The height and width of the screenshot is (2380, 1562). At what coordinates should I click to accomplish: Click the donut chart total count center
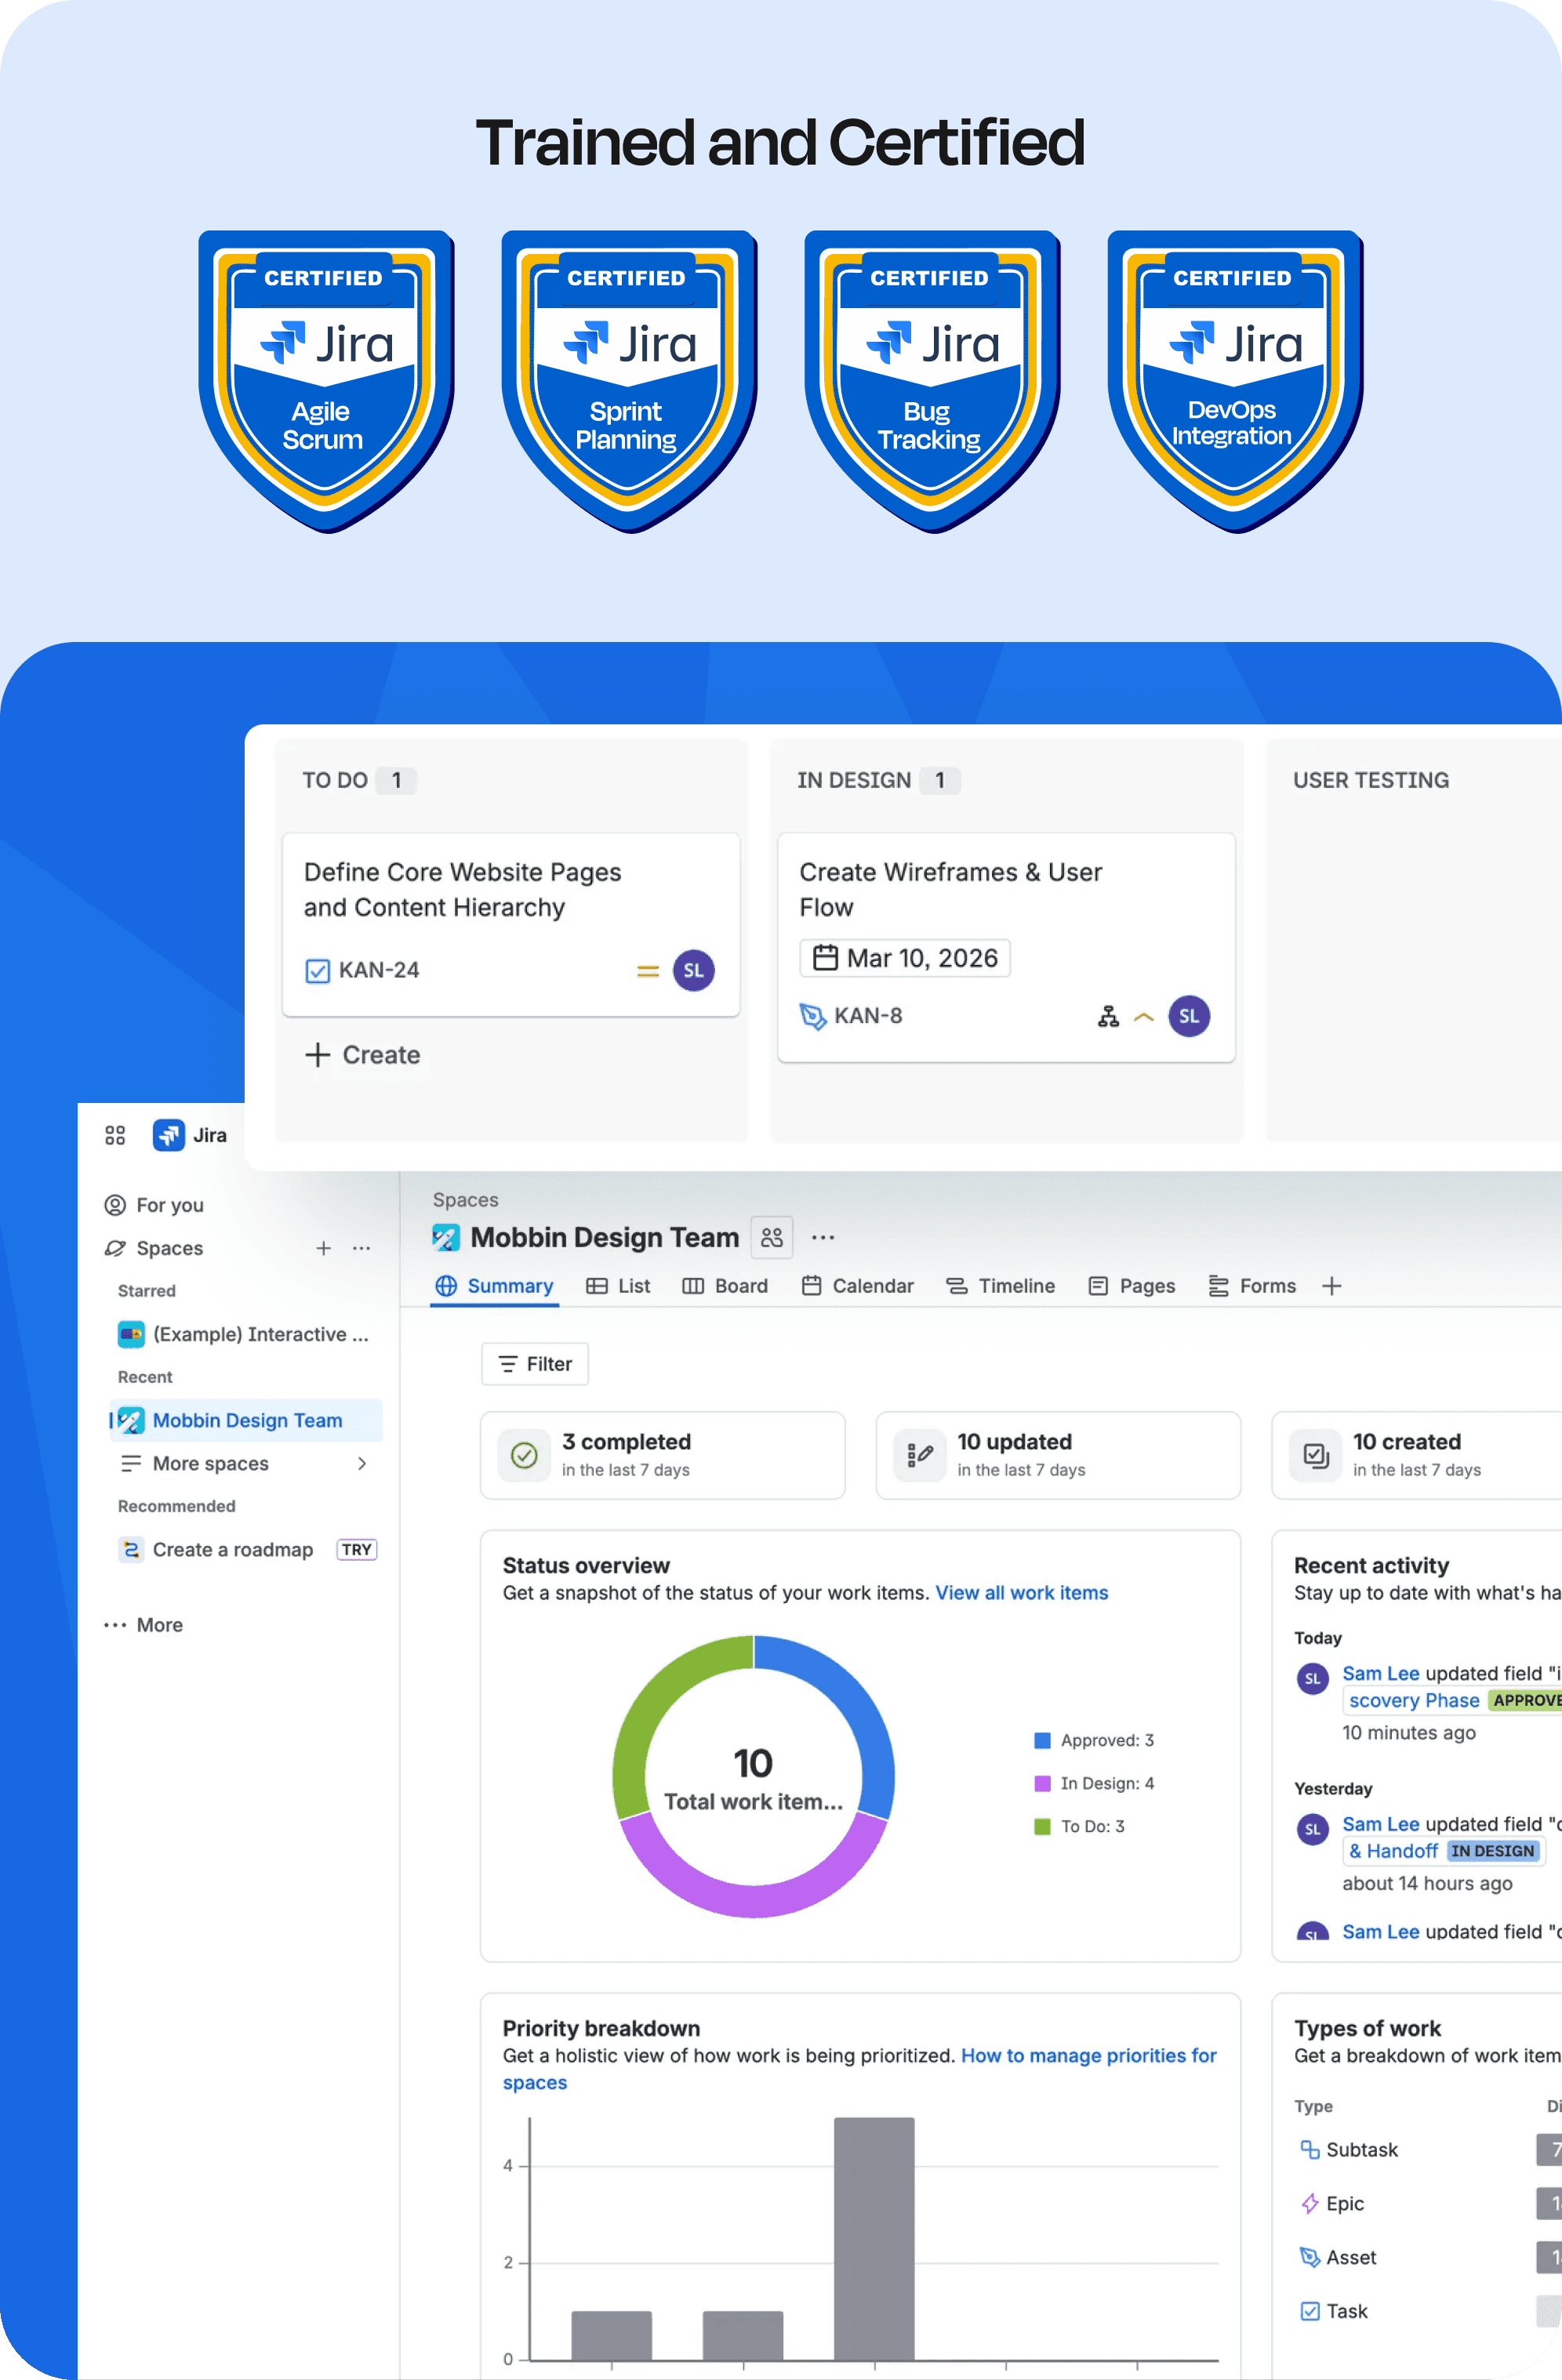[753, 1763]
